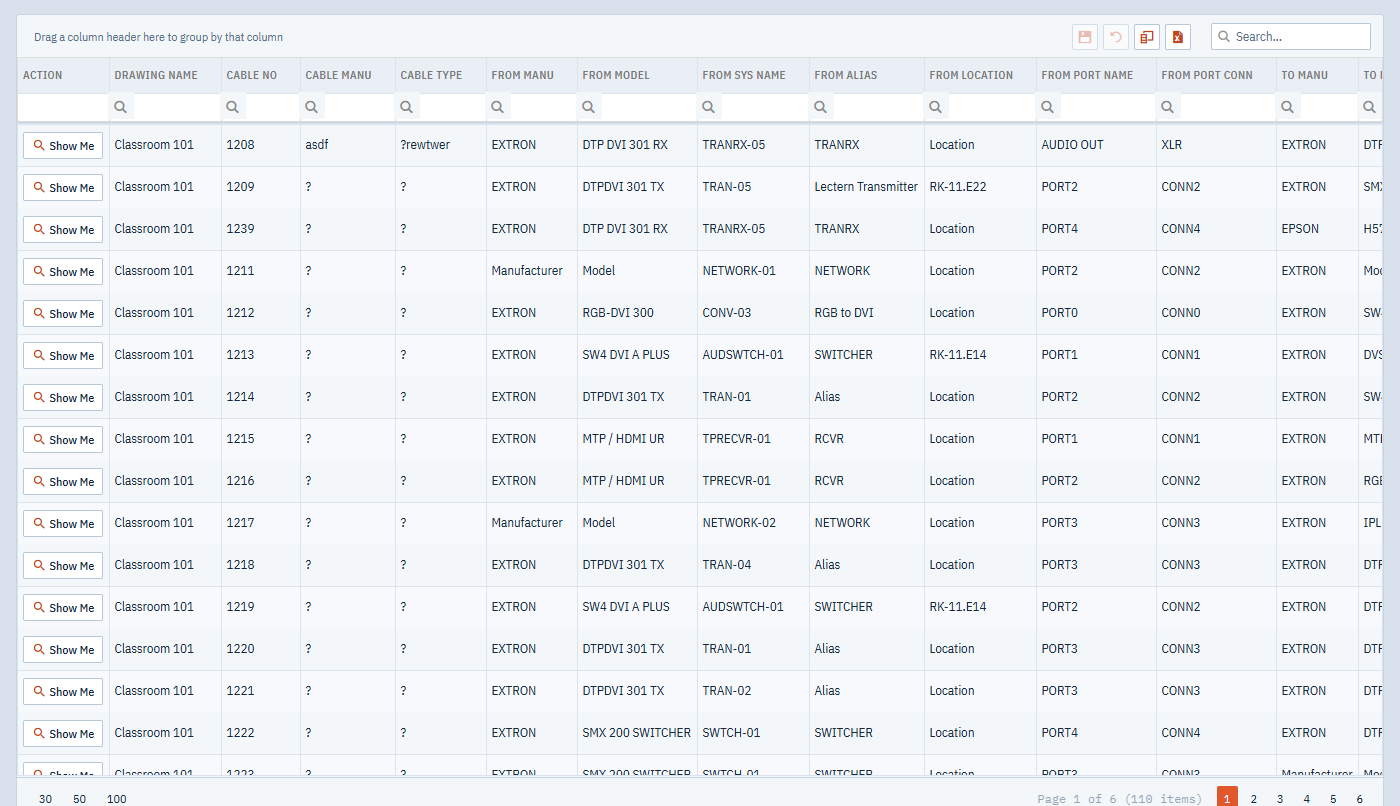The height and width of the screenshot is (806, 1400).
Task: Open the column chooser icon
Action: coord(1147,37)
